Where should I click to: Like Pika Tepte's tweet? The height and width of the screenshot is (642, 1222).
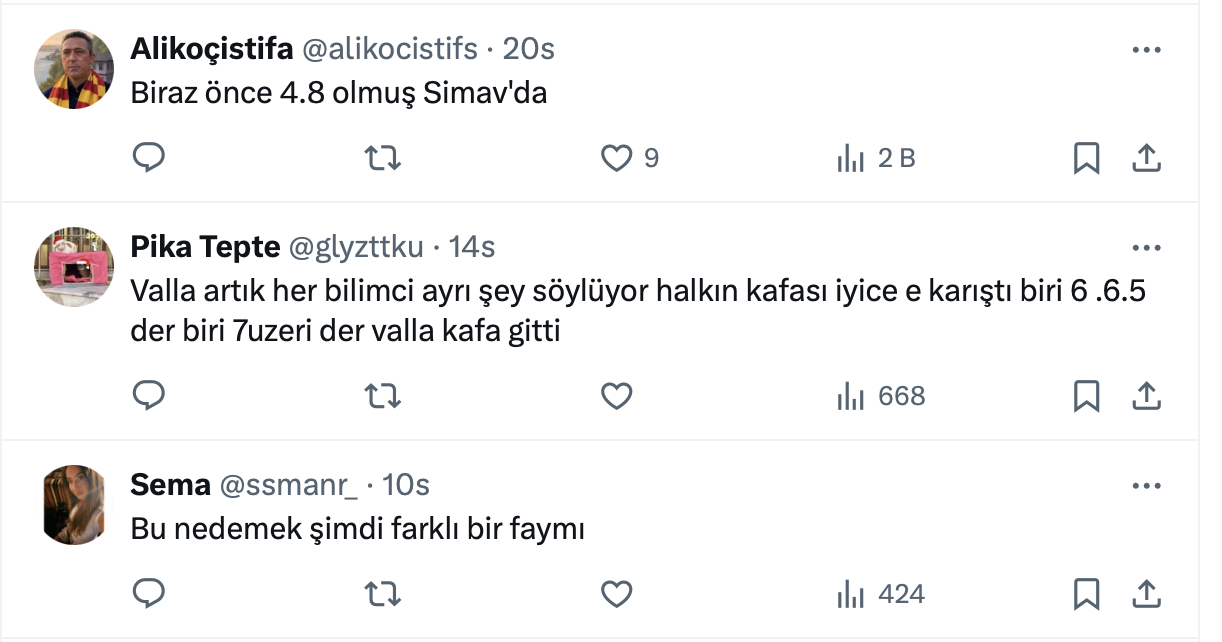click(x=617, y=396)
